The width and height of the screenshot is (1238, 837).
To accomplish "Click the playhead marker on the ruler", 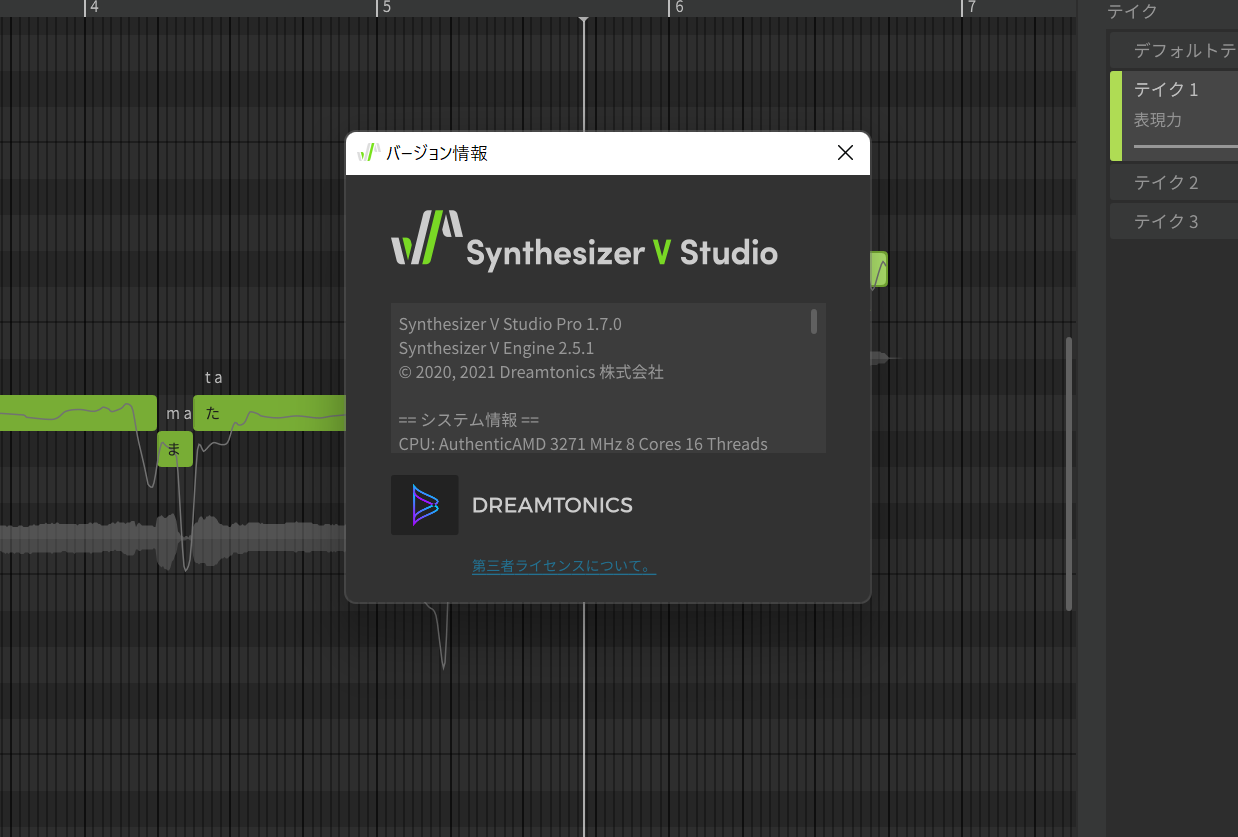I will (x=584, y=19).
